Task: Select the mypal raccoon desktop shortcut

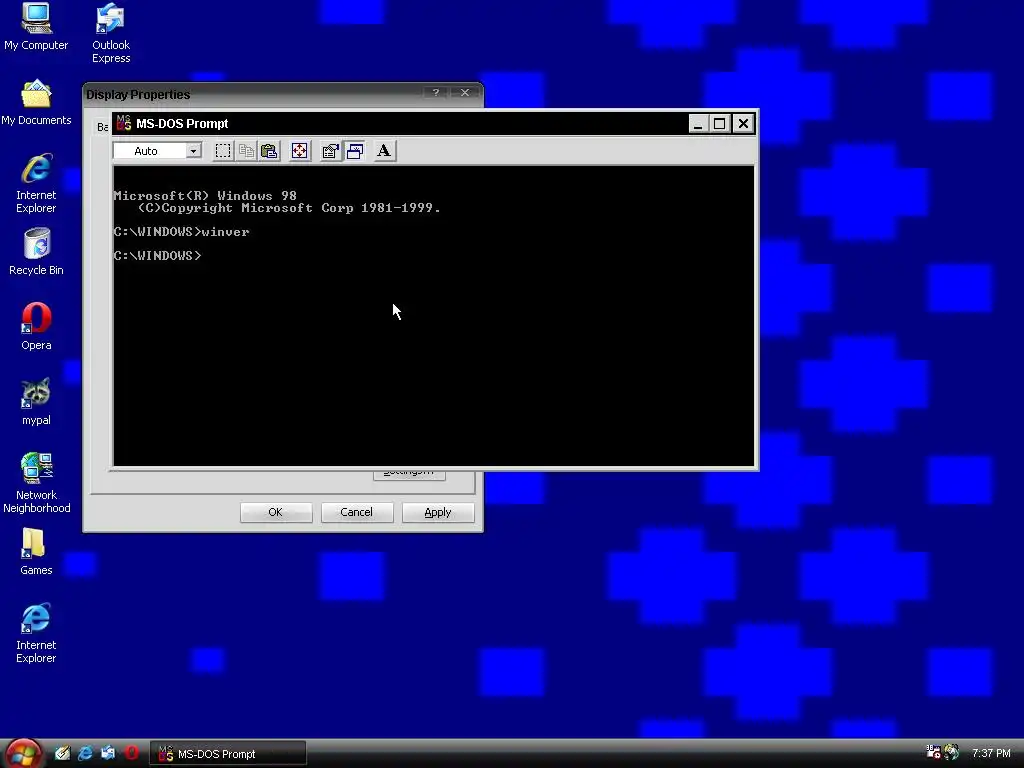Action: tap(36, 402)
